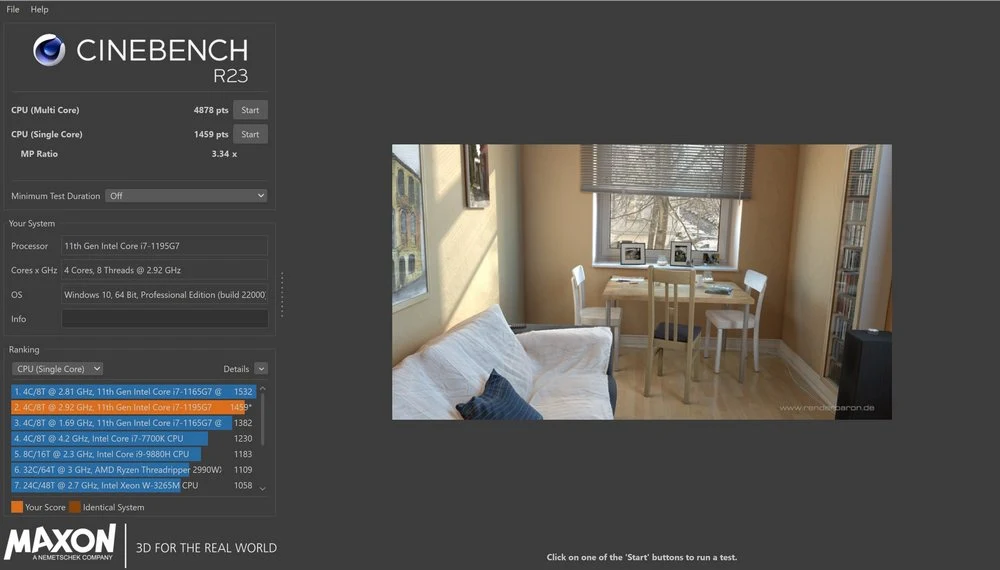The height and width of the screenshot is (570, 1000).
Task: Start the CPU Multi Core test
Action: point(250,110)
